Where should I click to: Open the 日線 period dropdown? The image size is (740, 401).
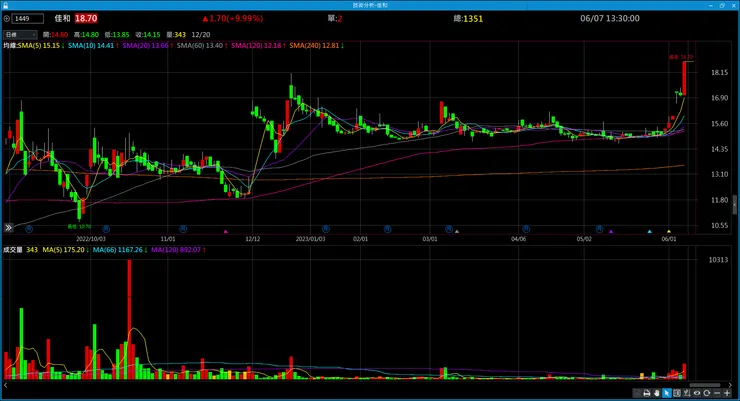pyautogui.click(x=20, y=34)
